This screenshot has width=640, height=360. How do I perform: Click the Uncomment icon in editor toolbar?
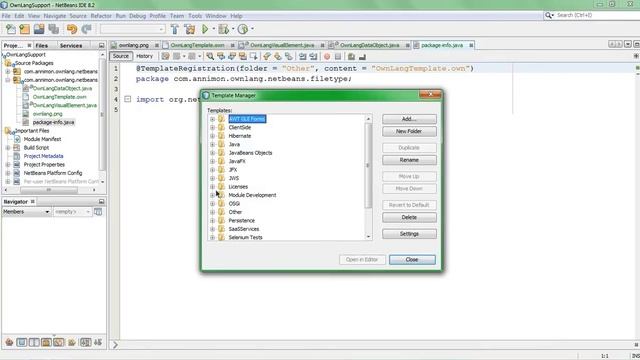point(362,56)
